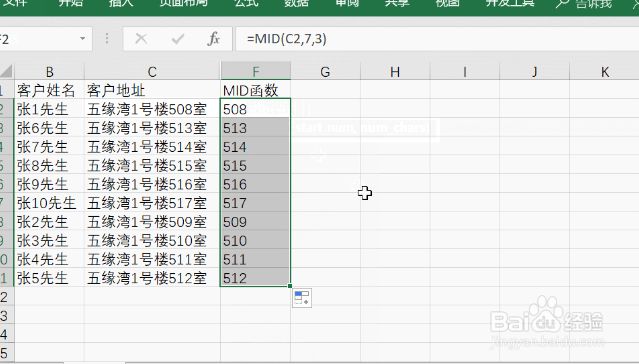Select column I header
The height and width of the screenshot is (364, 639).
(x=465, y=71)
